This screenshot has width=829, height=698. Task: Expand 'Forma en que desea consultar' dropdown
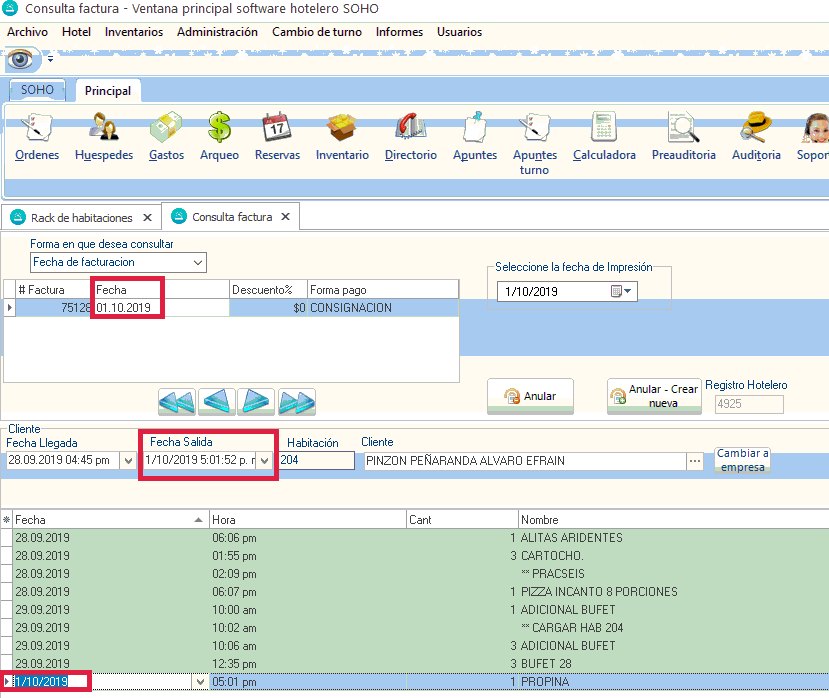click(x=198, y=263)
